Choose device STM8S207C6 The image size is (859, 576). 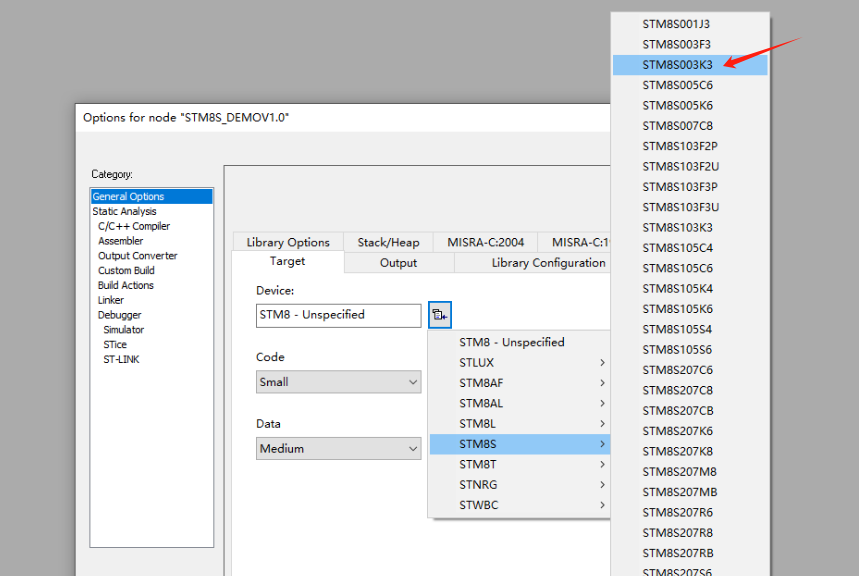pos(690,370)
